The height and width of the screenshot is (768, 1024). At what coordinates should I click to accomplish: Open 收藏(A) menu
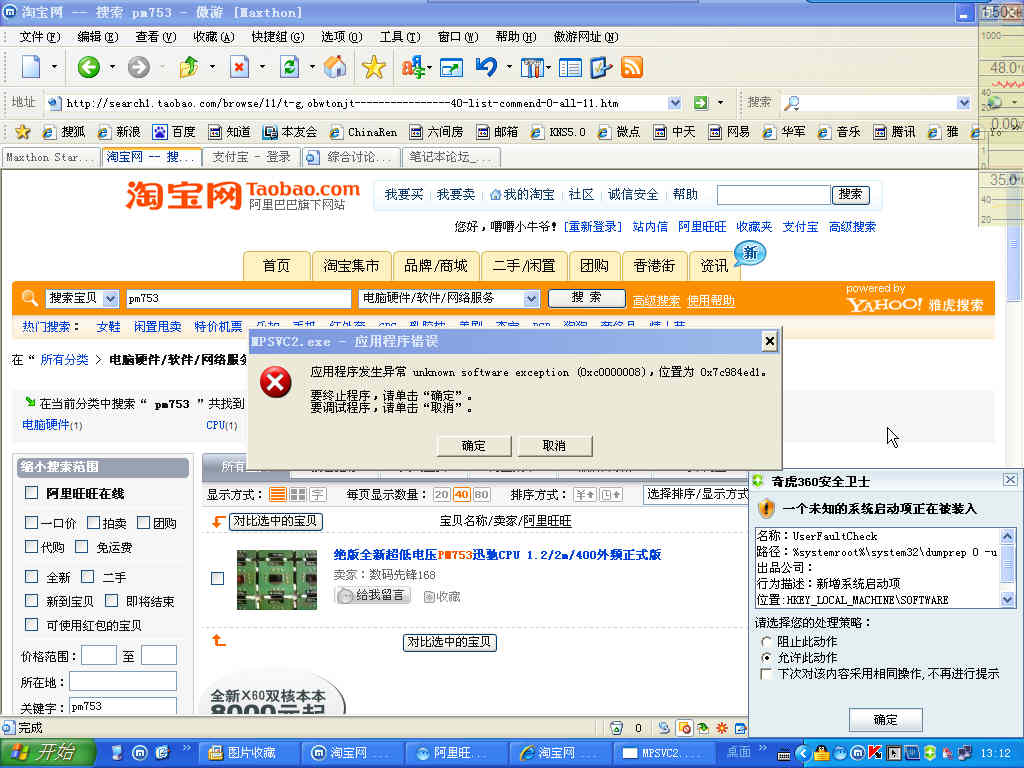pos(214,37)
